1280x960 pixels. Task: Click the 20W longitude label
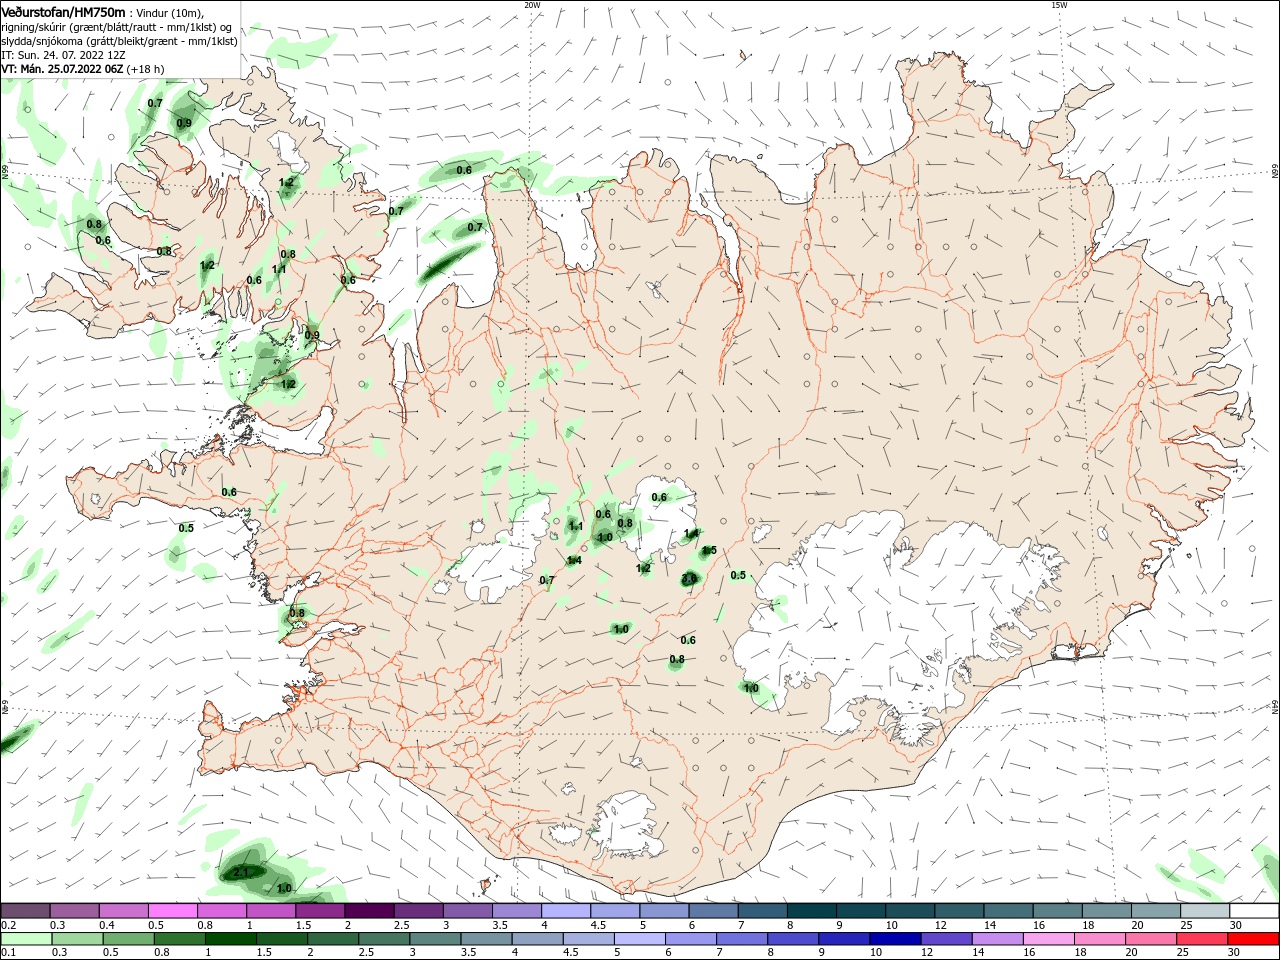click(x=532, y=5)
